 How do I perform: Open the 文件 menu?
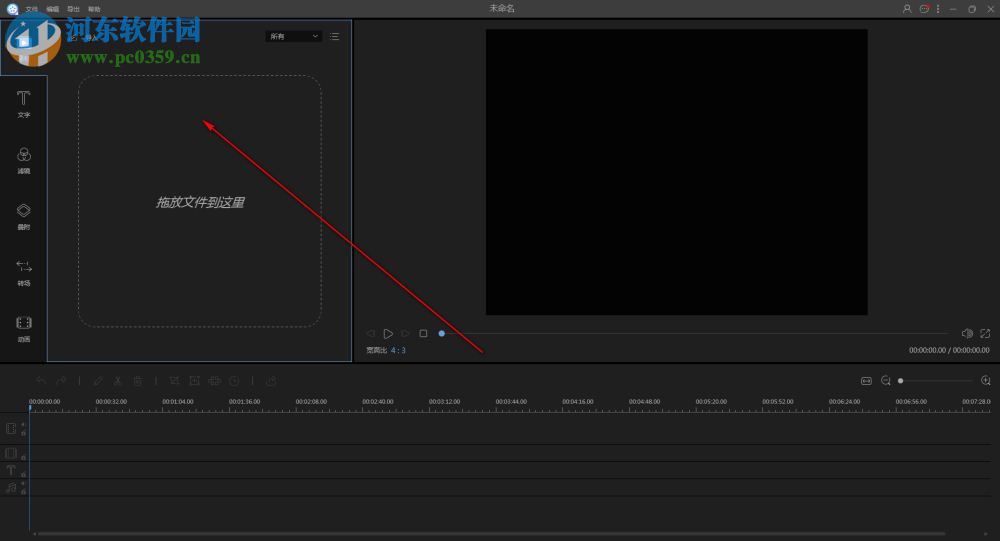click(32, 9)
